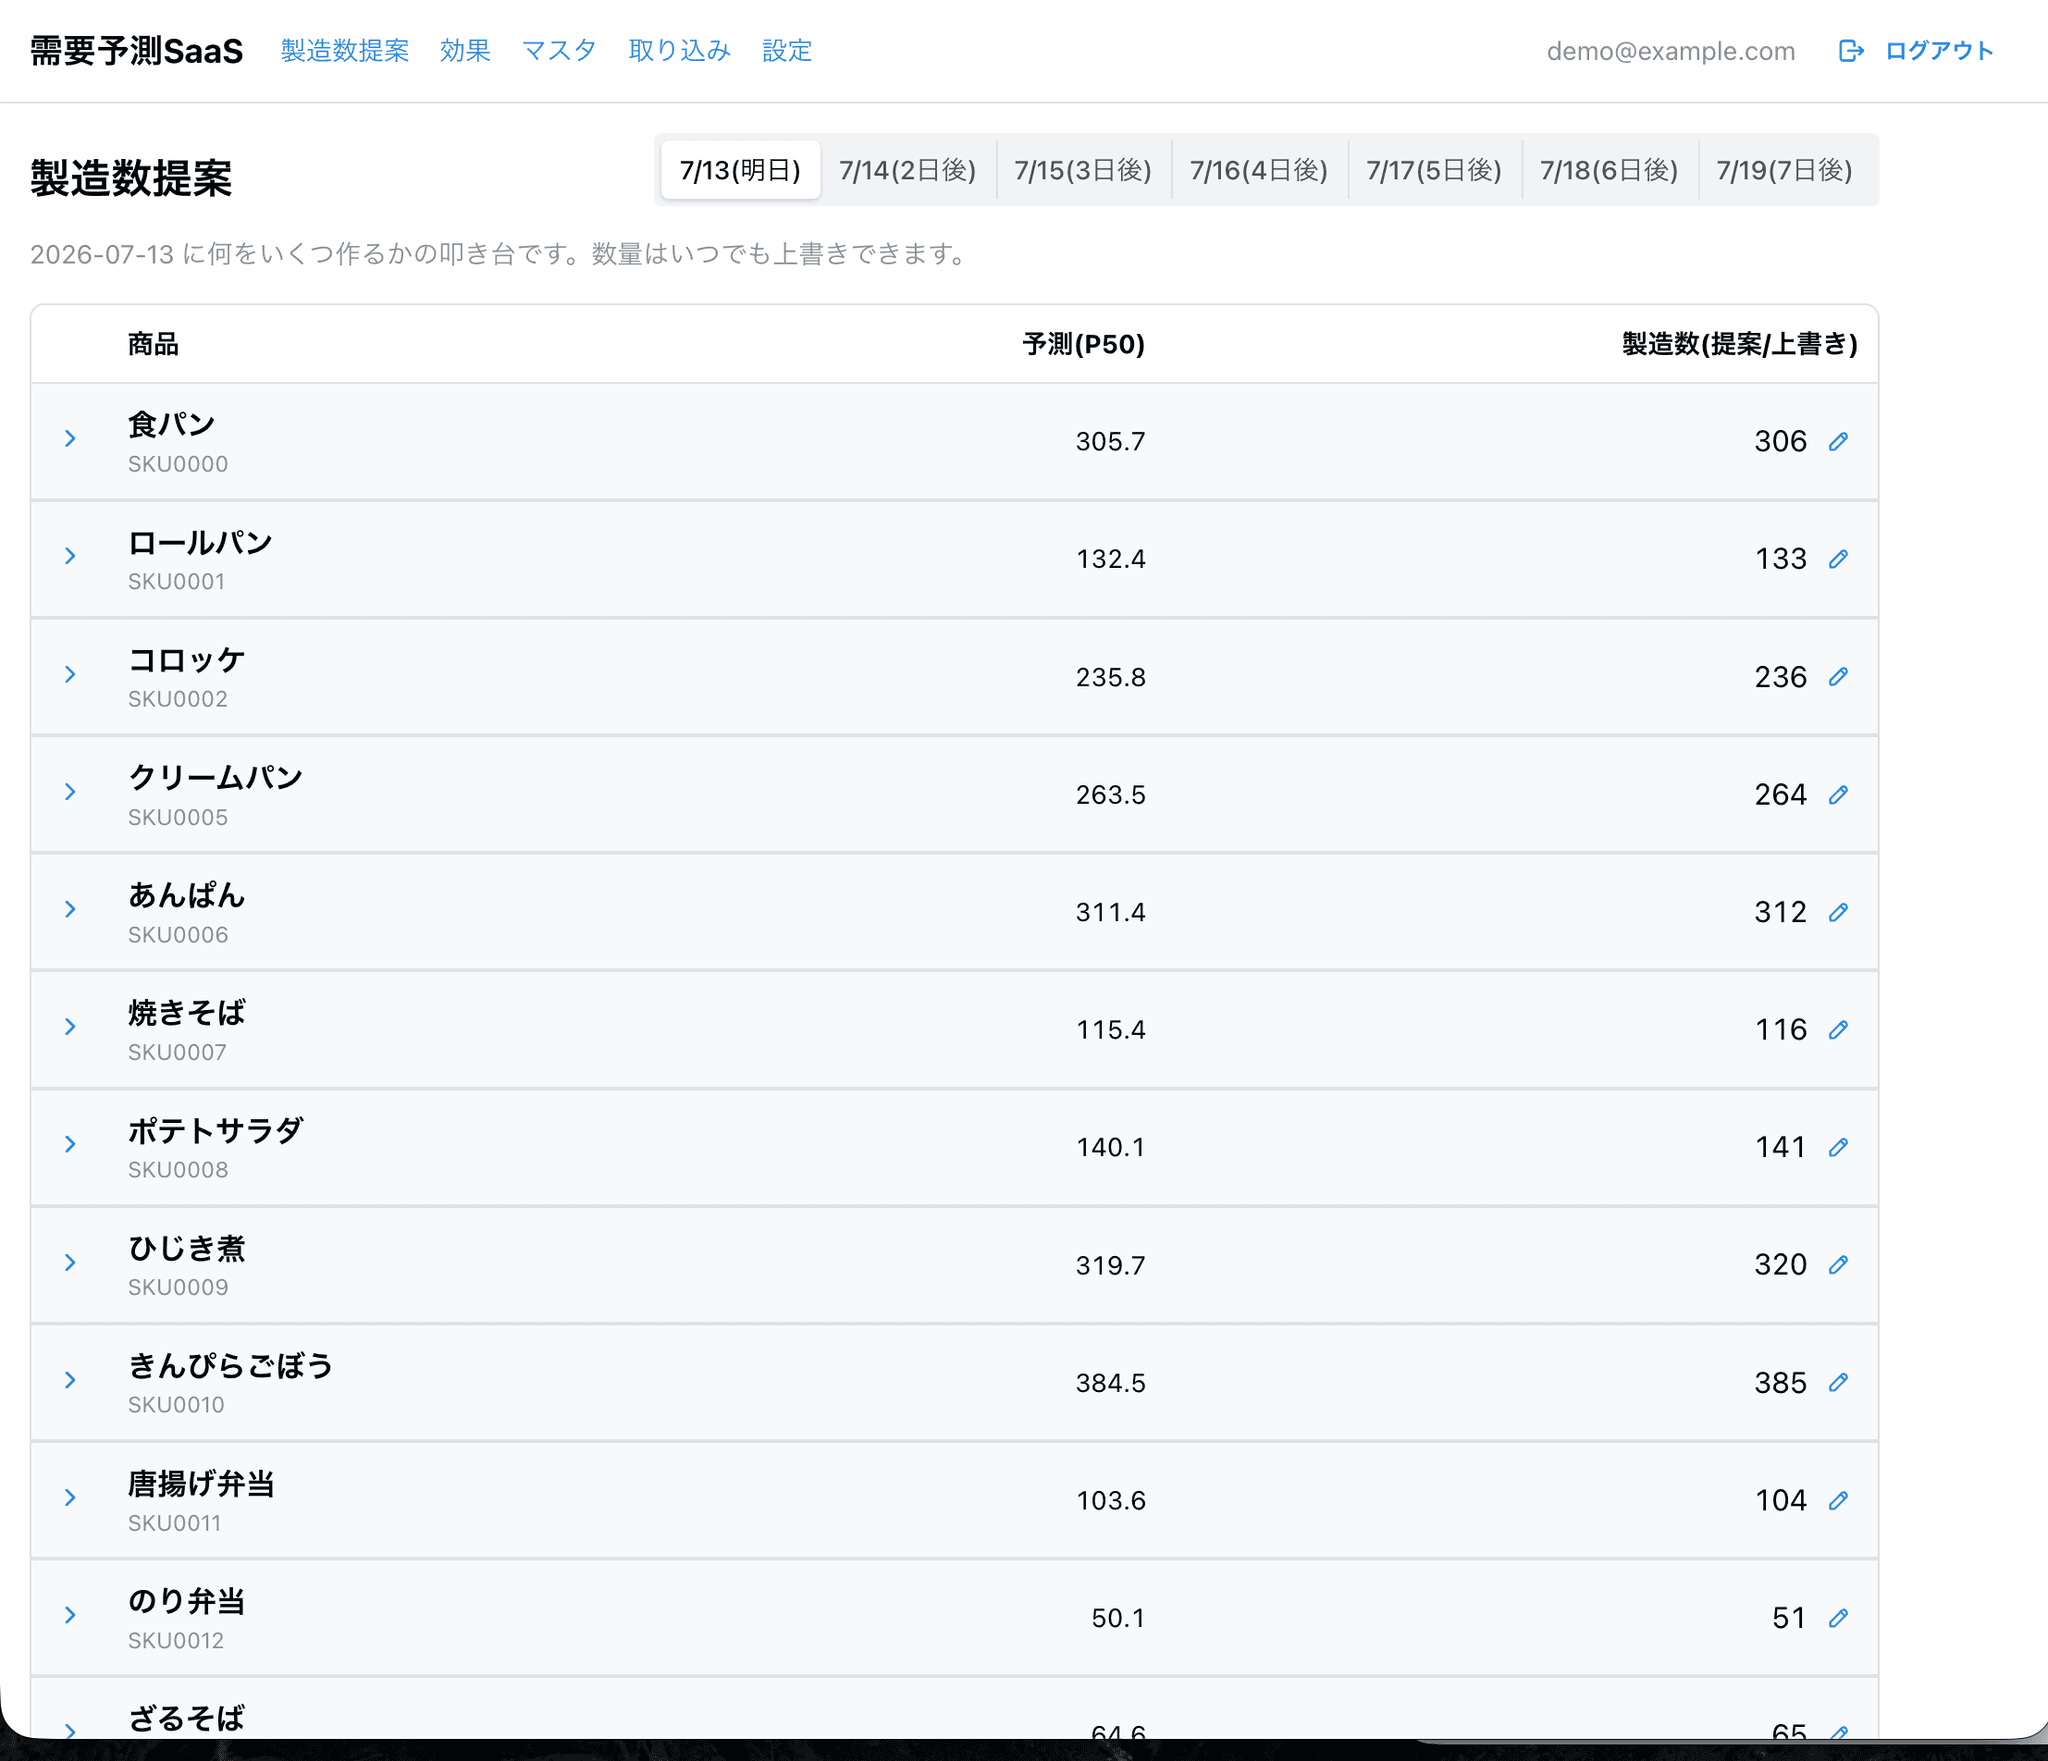This screenshot has height=1761, width=2048.
Task: Expand the 食パン row details
Action: click(70, 439)
